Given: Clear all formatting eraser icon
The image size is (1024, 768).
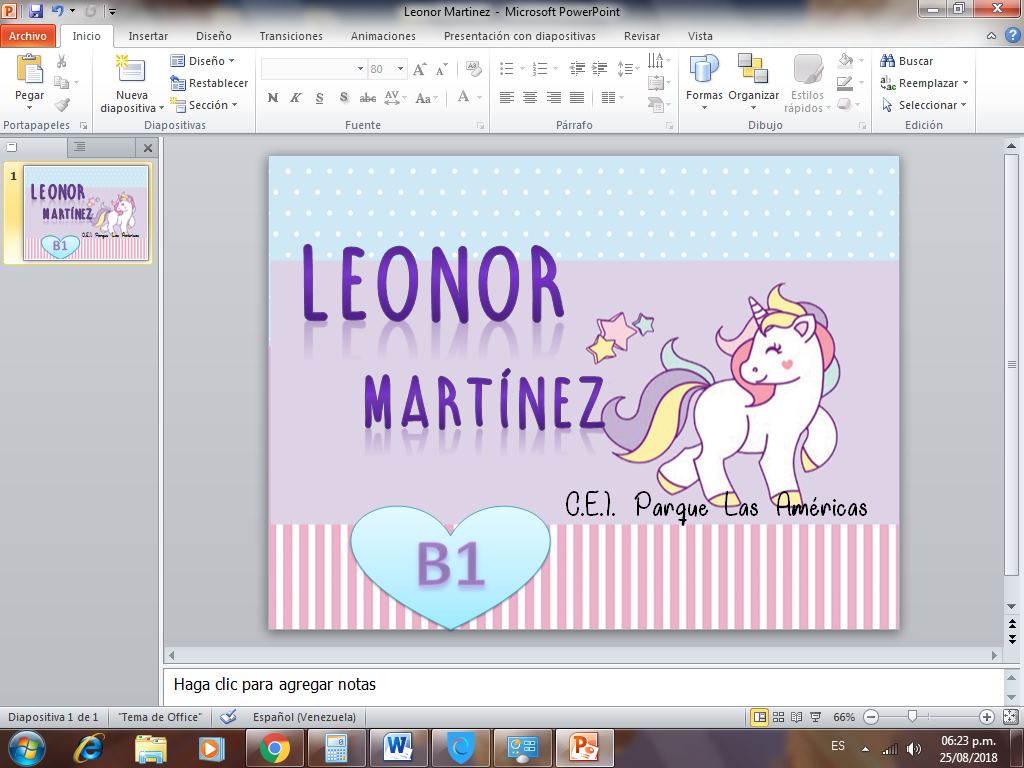Looking at the screenshot, I should pyautogui.click(x=473, y=69).
